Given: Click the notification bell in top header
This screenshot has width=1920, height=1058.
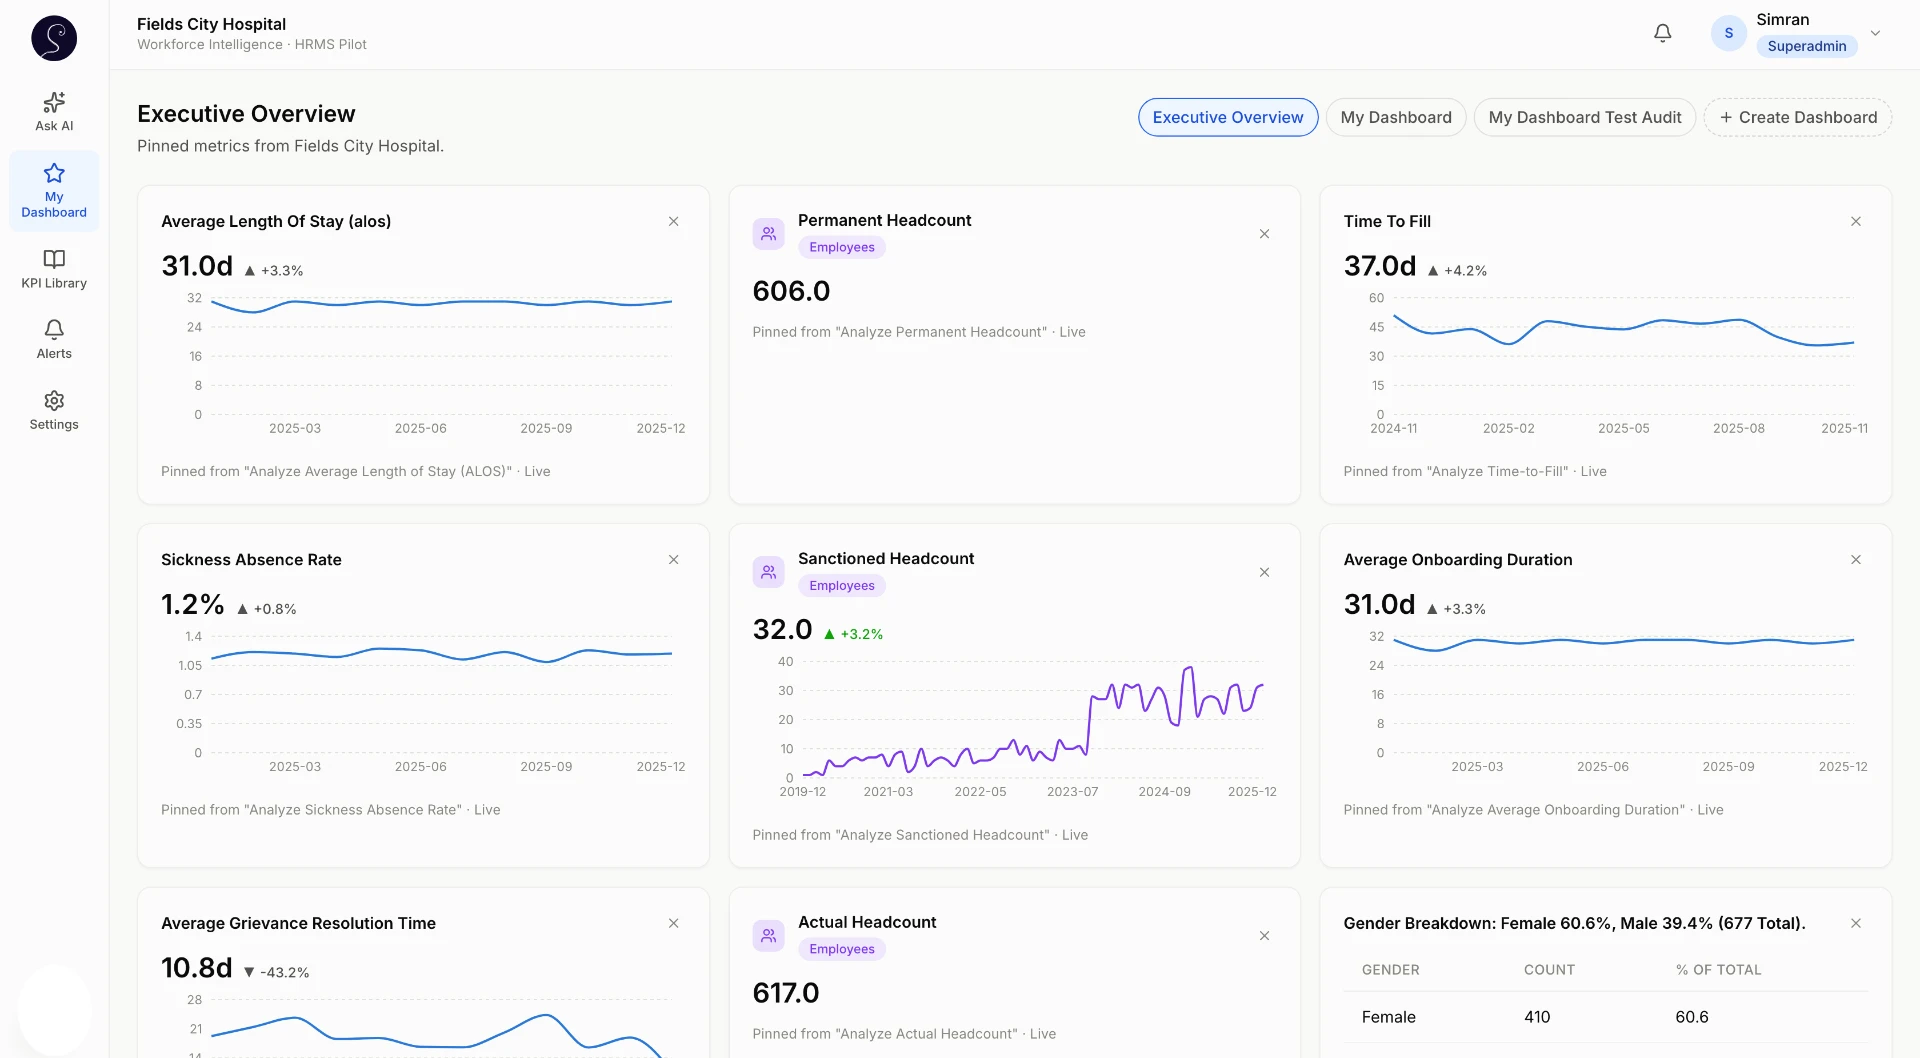Looking at the screenshot, I should [1662, 33].
